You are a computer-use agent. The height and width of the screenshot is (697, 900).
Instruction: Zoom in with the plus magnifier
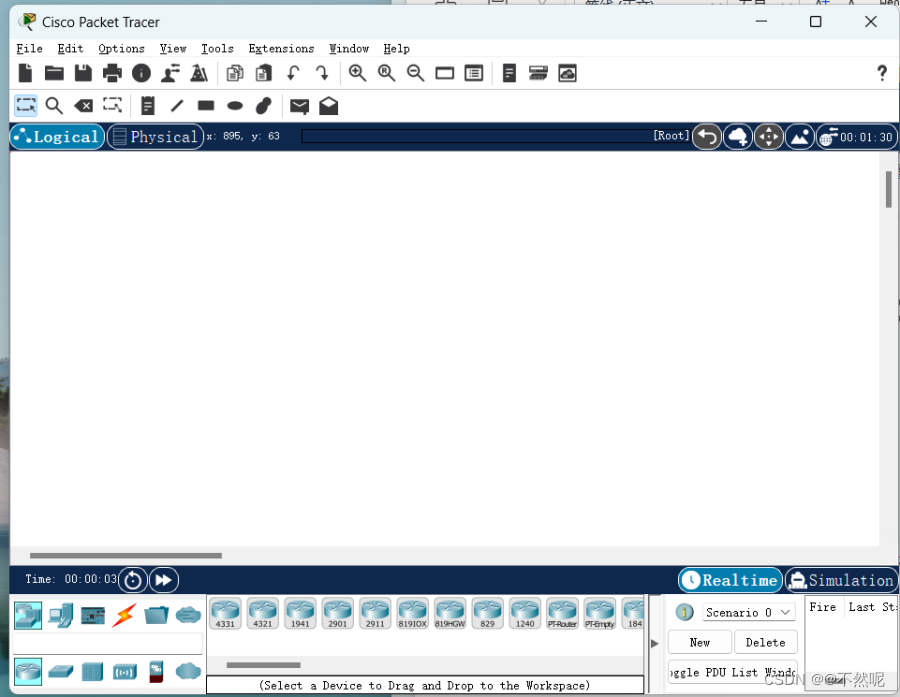[x=357, y=73]
